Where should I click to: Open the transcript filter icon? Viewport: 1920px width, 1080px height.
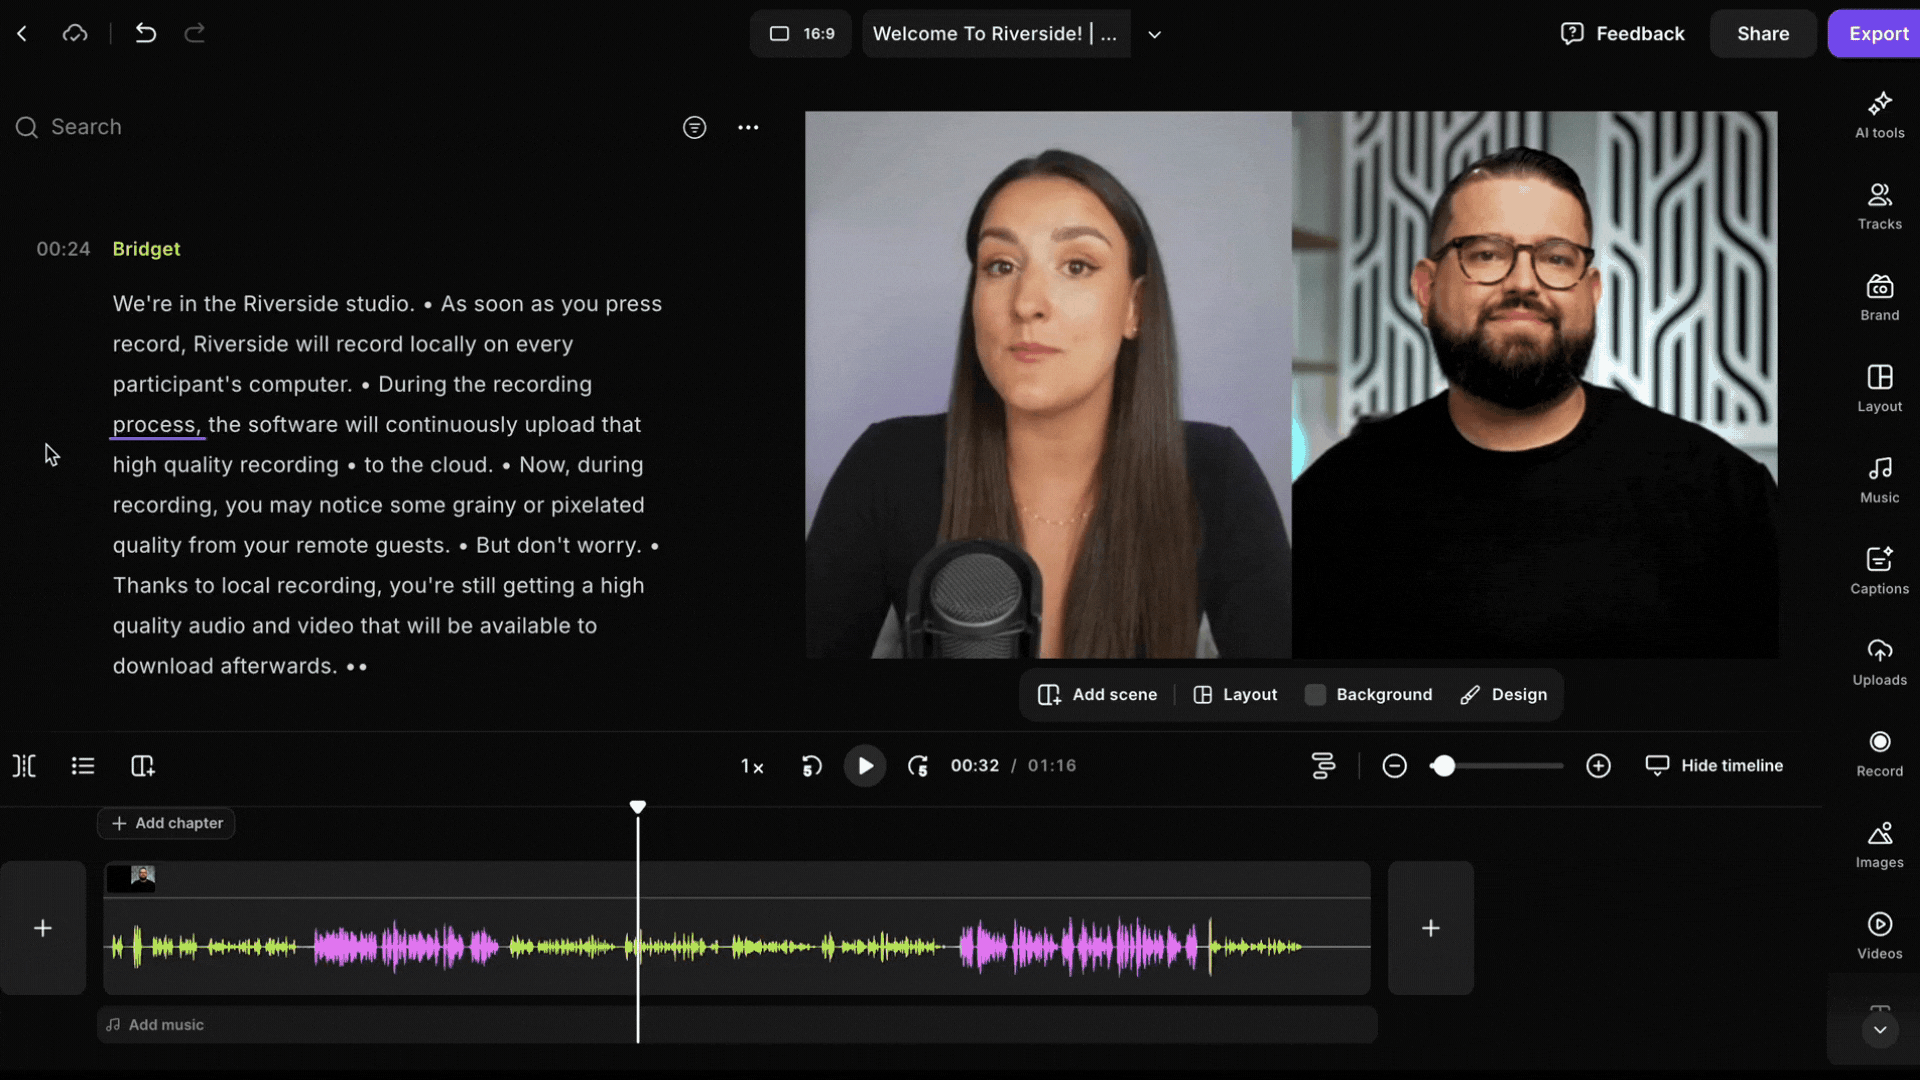[x=695, y=127]
